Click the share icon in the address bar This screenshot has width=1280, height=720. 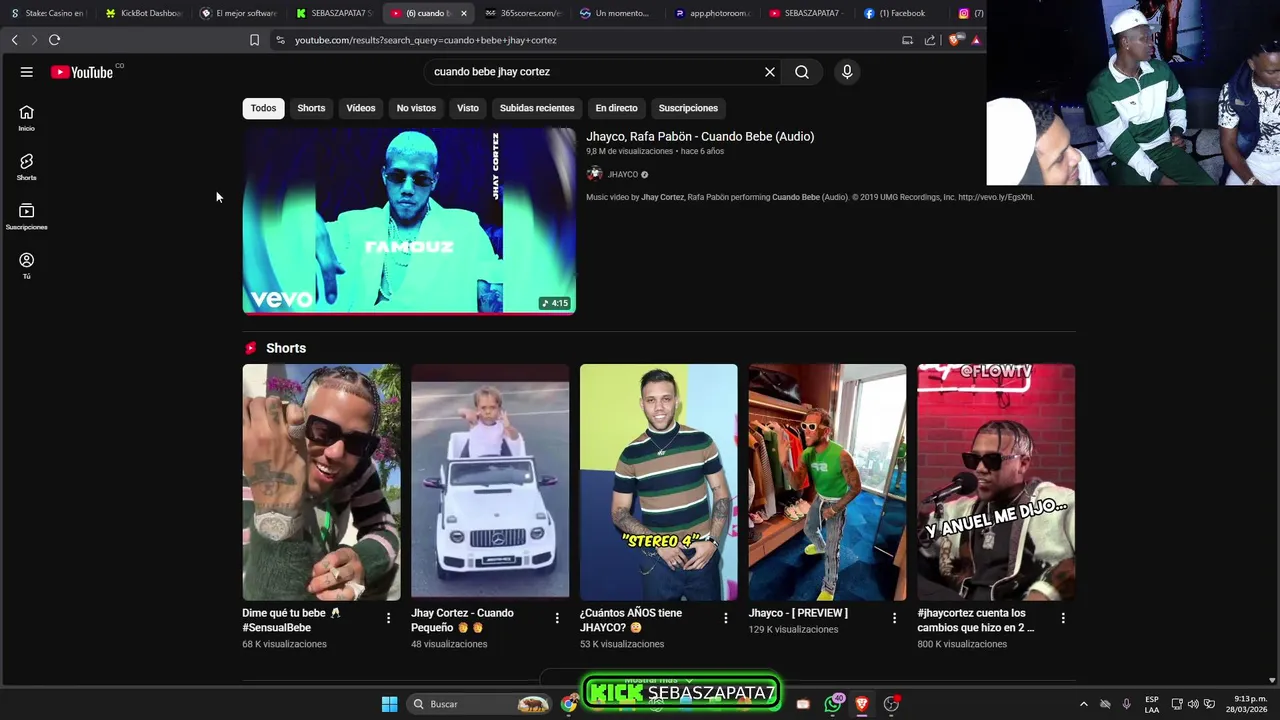930,40
